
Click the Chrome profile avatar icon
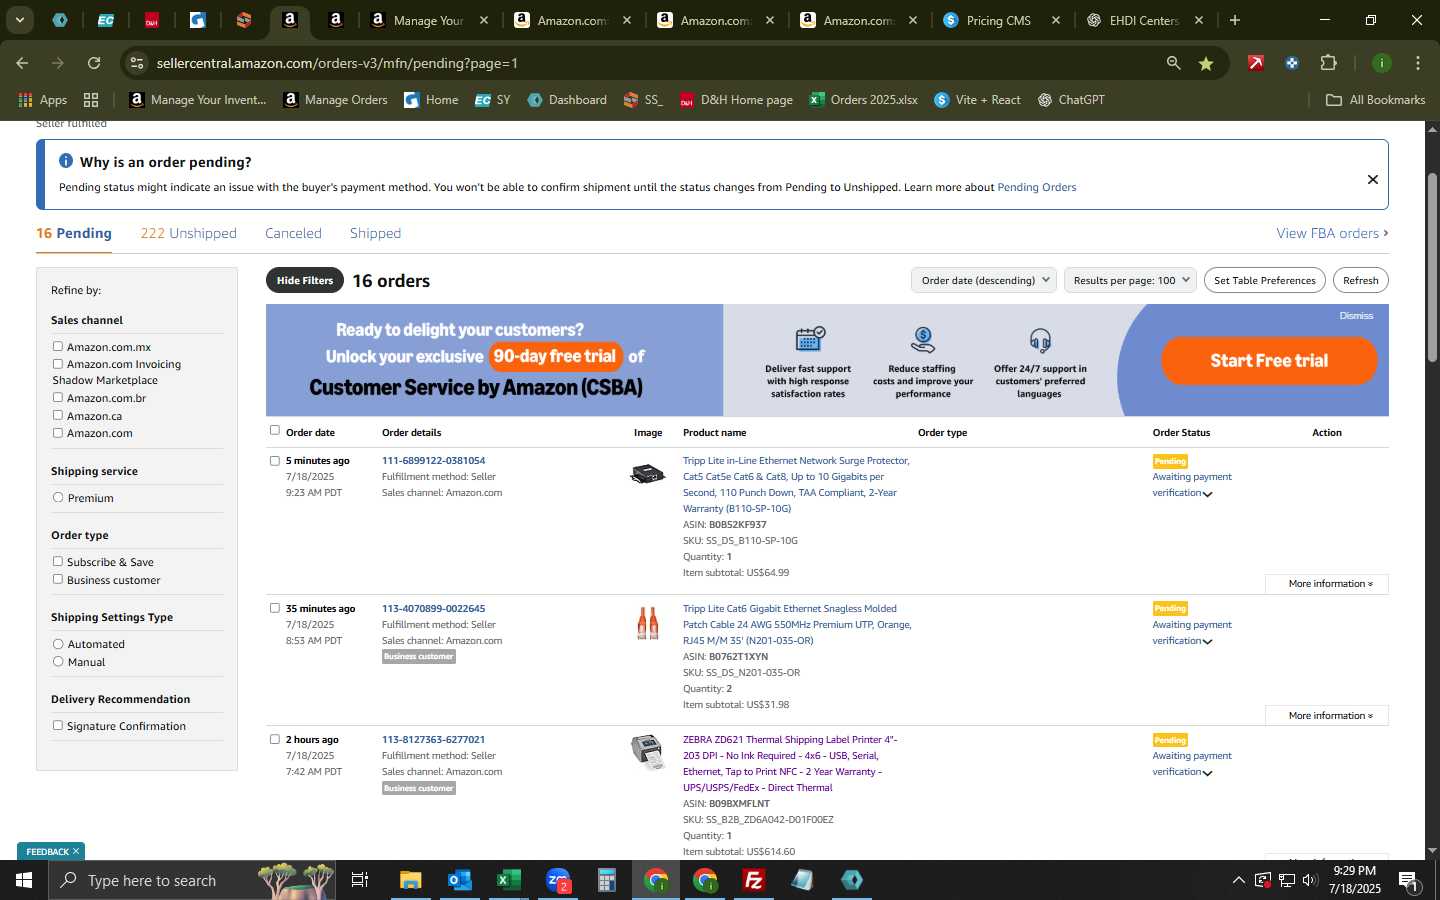pyautogui.click(x=1382, y=63)
